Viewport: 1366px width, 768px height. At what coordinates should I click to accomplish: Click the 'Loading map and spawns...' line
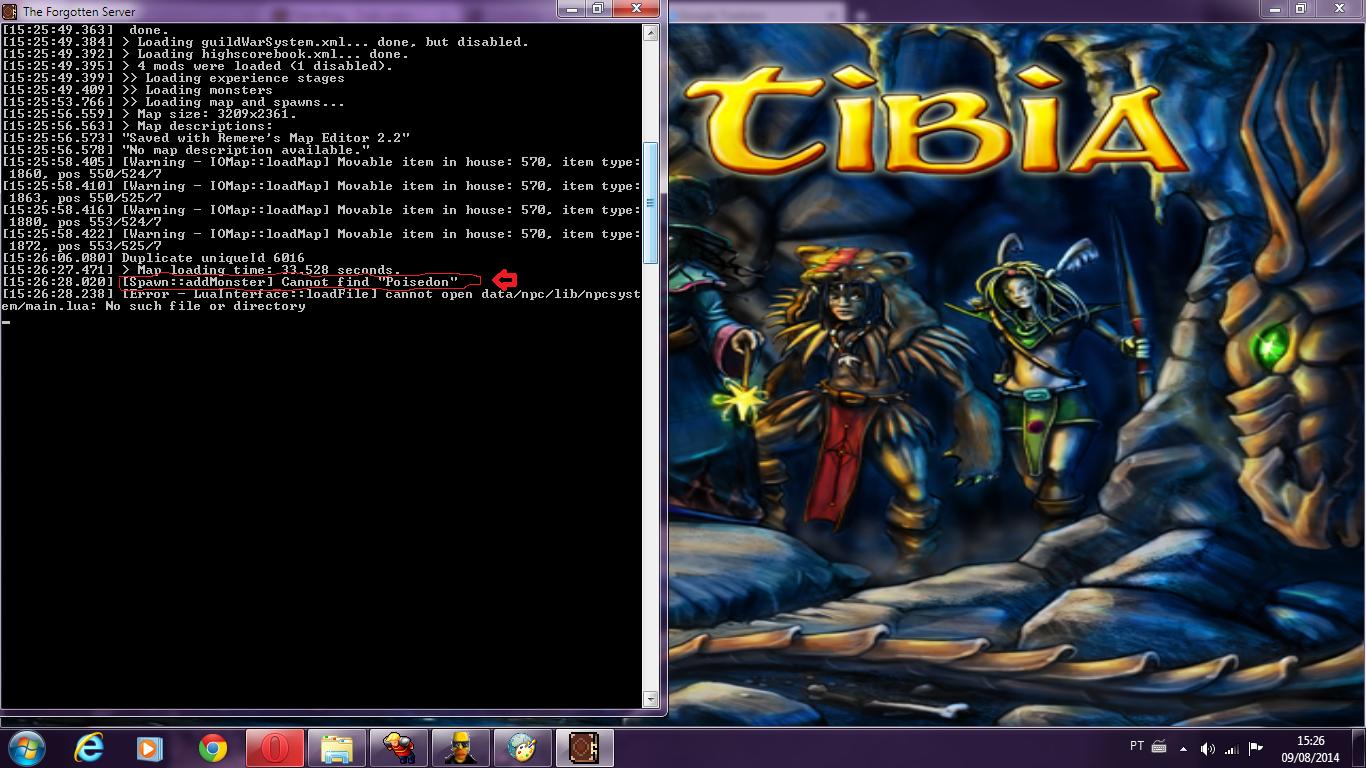tap(173, 102)
